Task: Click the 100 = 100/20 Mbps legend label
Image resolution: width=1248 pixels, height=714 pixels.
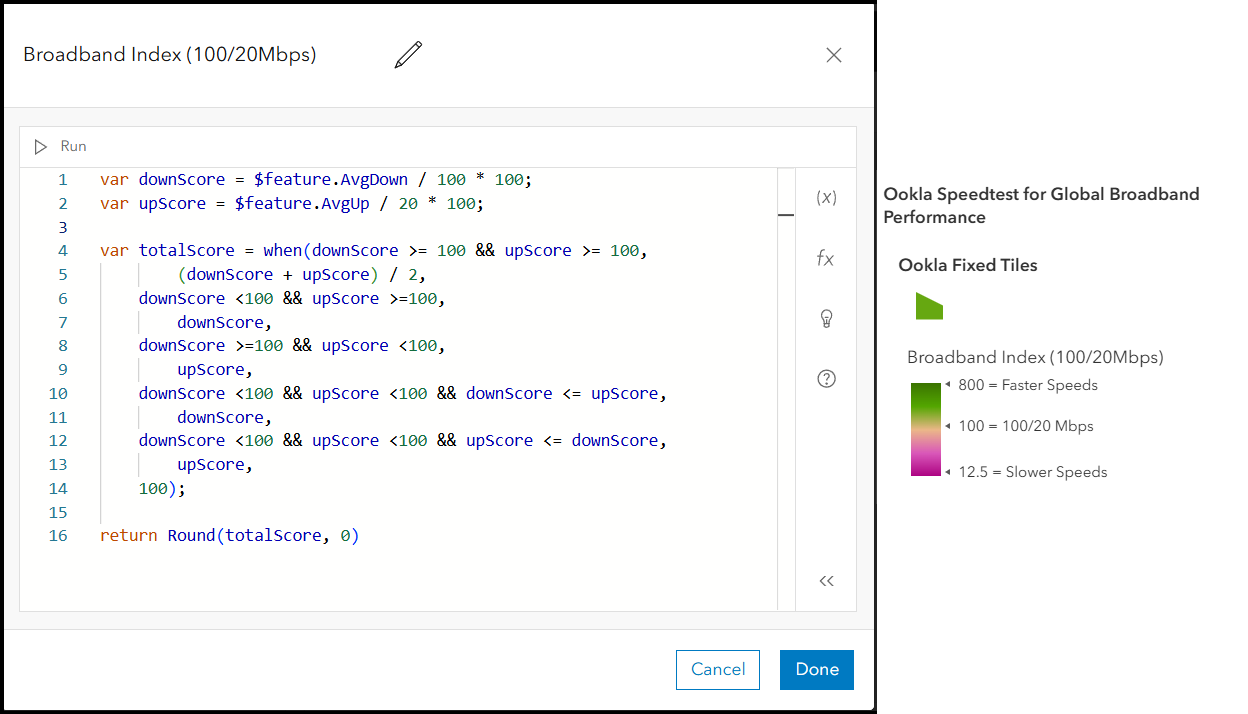Action: click(x=1025, y=426)
